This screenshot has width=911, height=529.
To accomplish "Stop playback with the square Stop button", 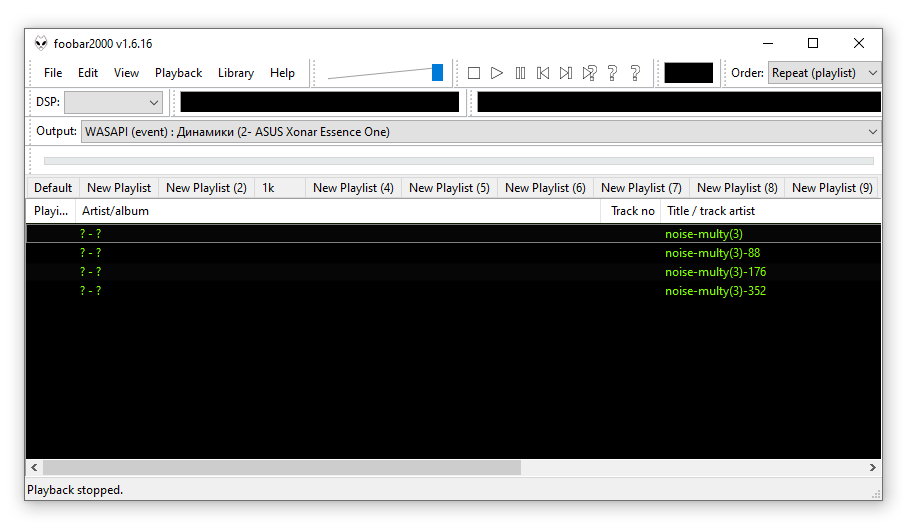I will (x=474, y=73).
